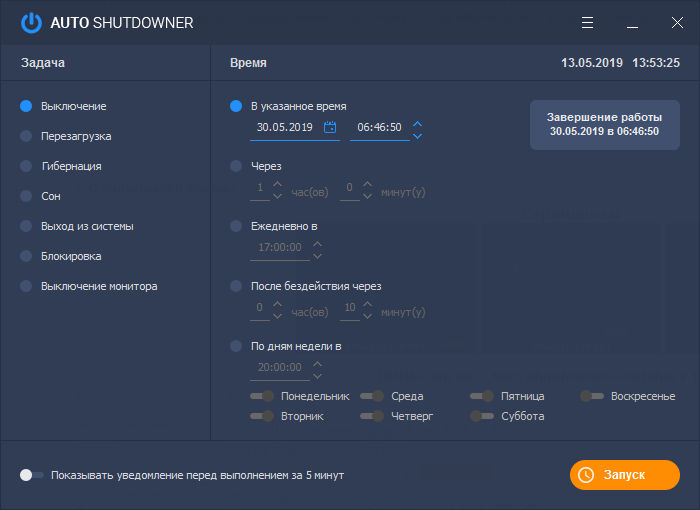Screen dimensions: 700x510
Task: Click the Auto Shutdowner power logo
Action: pos(32,22)
